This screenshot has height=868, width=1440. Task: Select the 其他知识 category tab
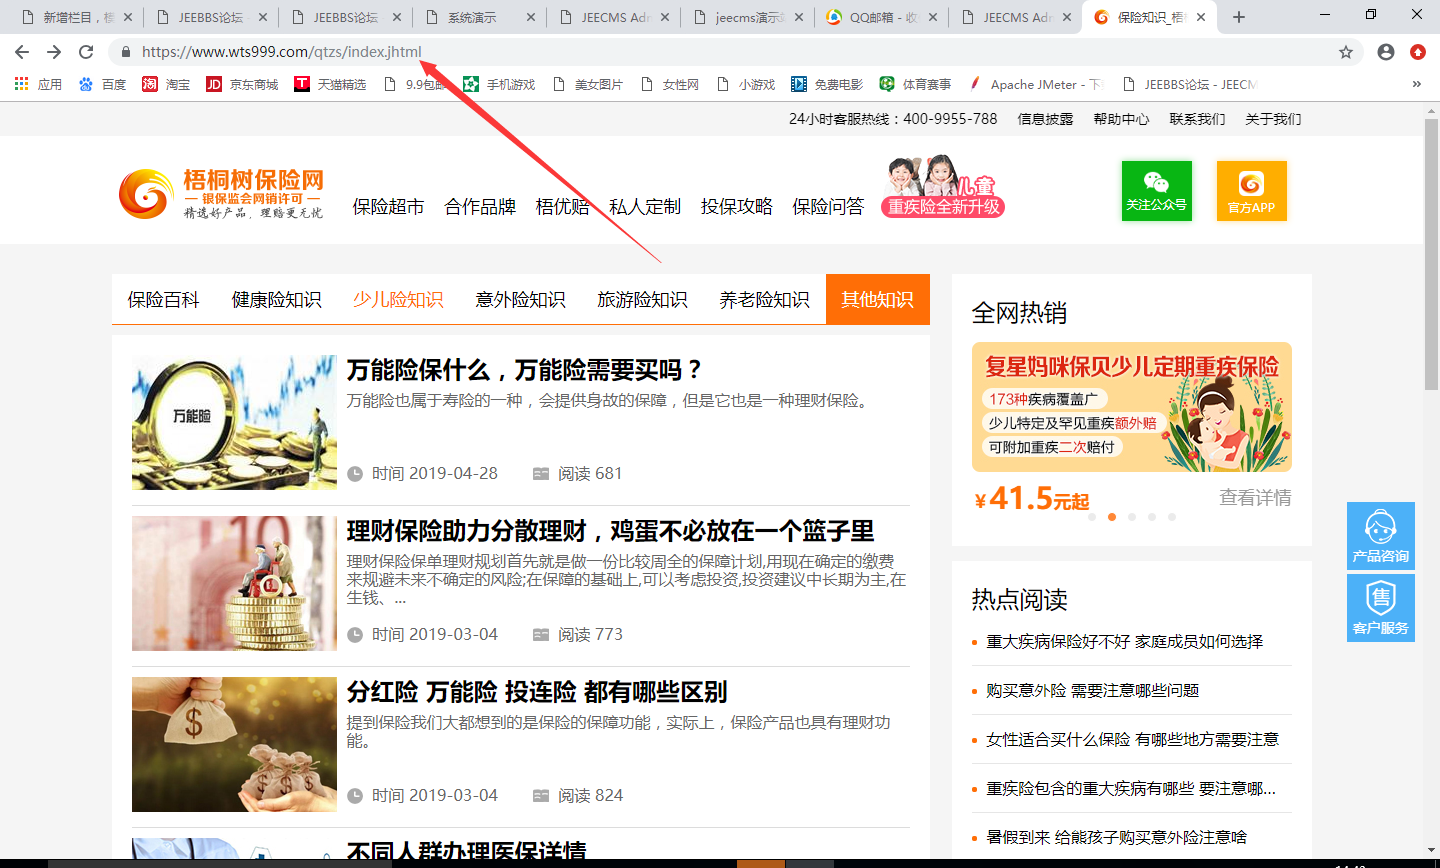tap(877, 300)
